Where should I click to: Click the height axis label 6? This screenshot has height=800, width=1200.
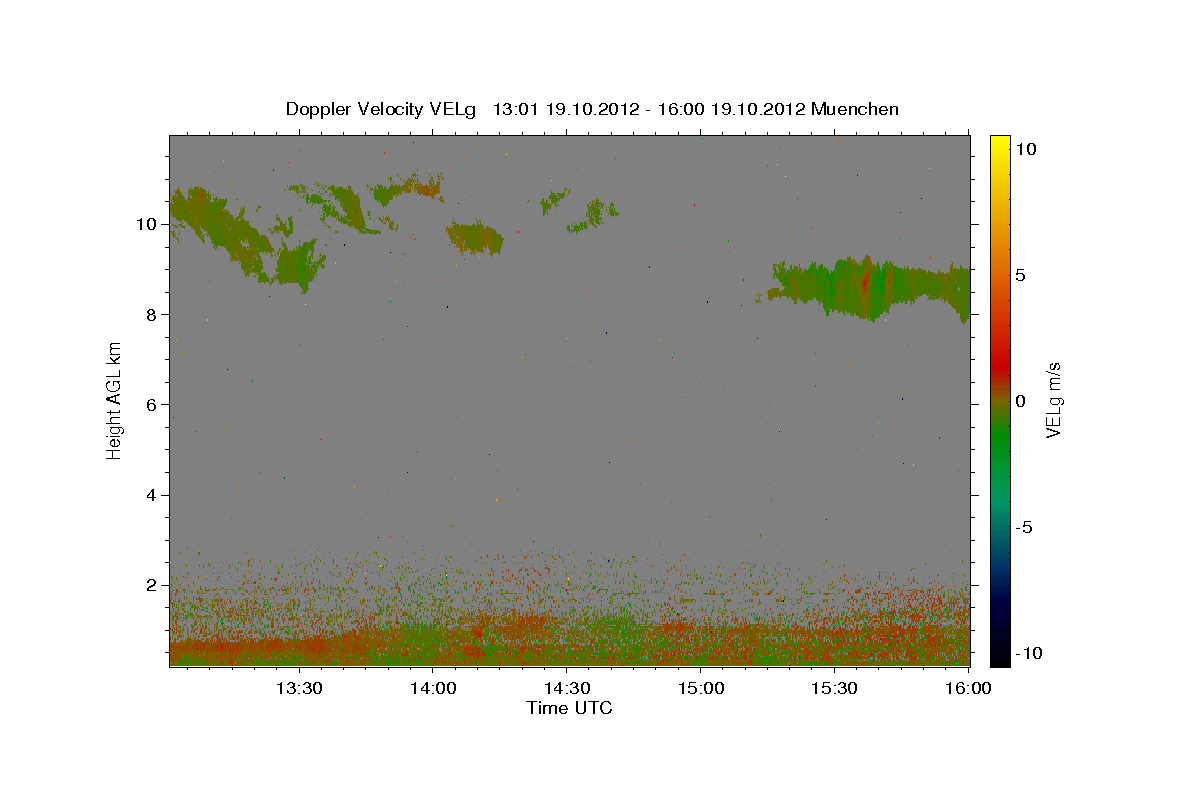(x=153, y=404)
